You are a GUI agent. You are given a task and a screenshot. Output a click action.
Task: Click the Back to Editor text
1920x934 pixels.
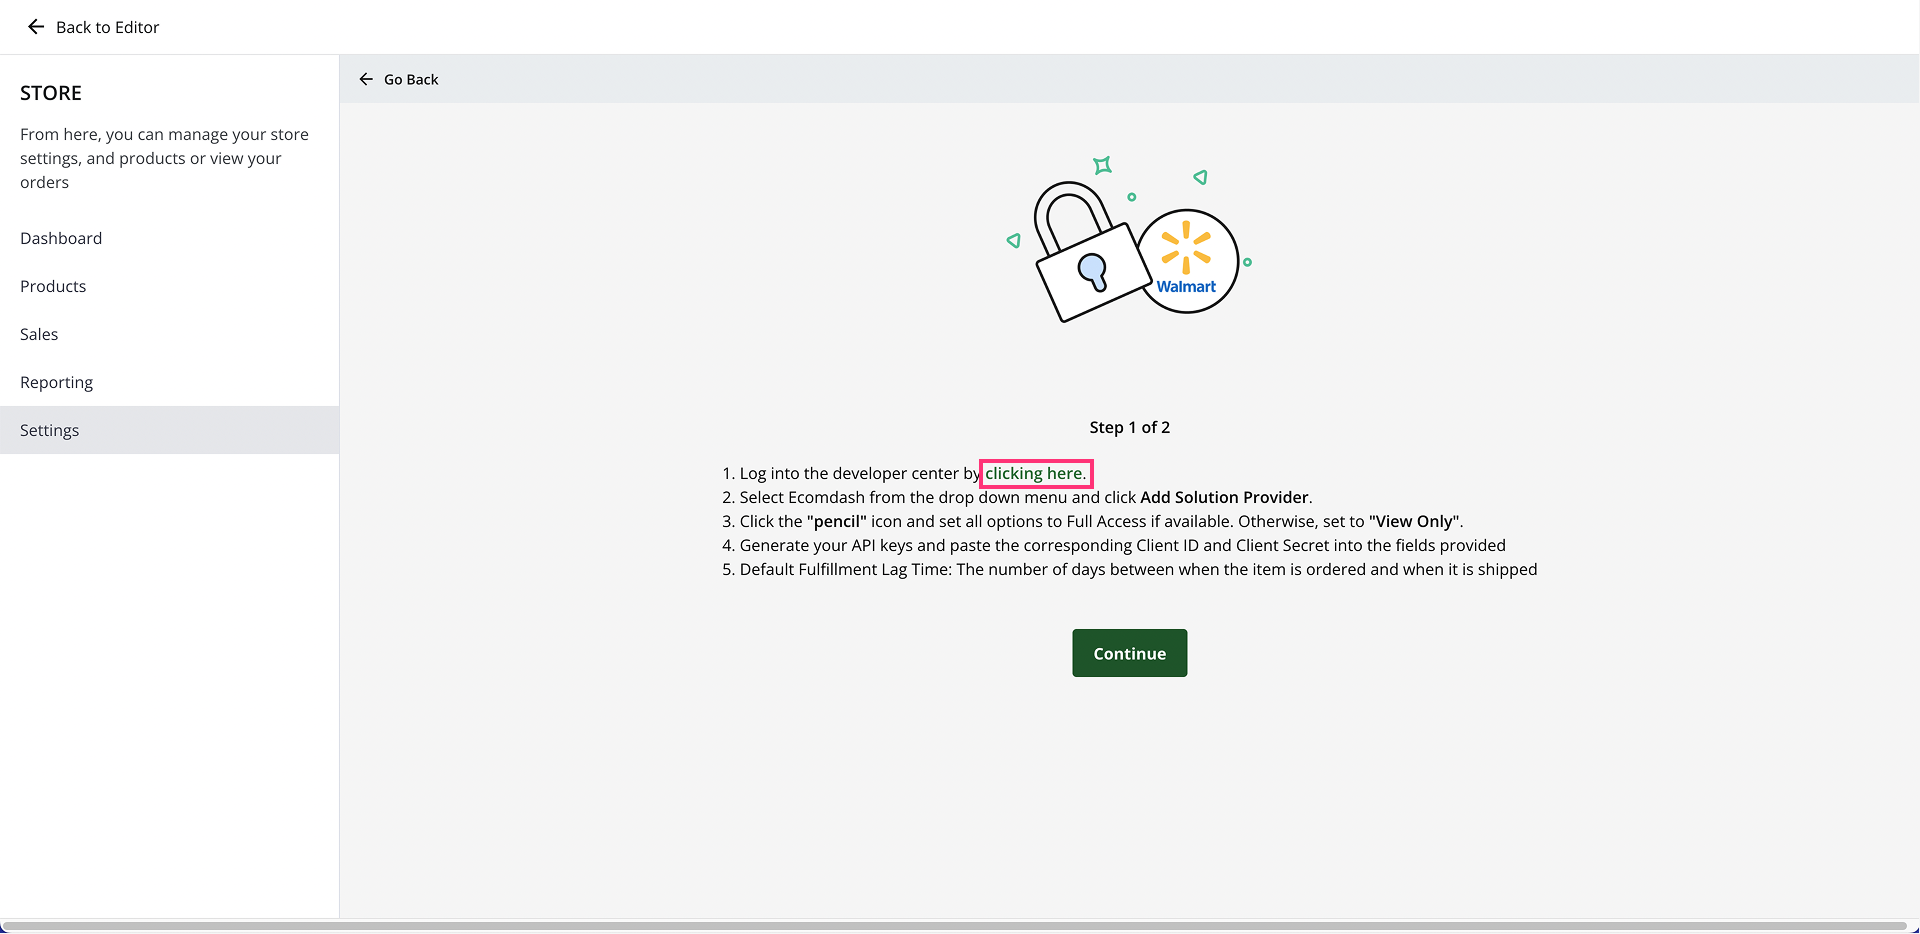(107, 27)
